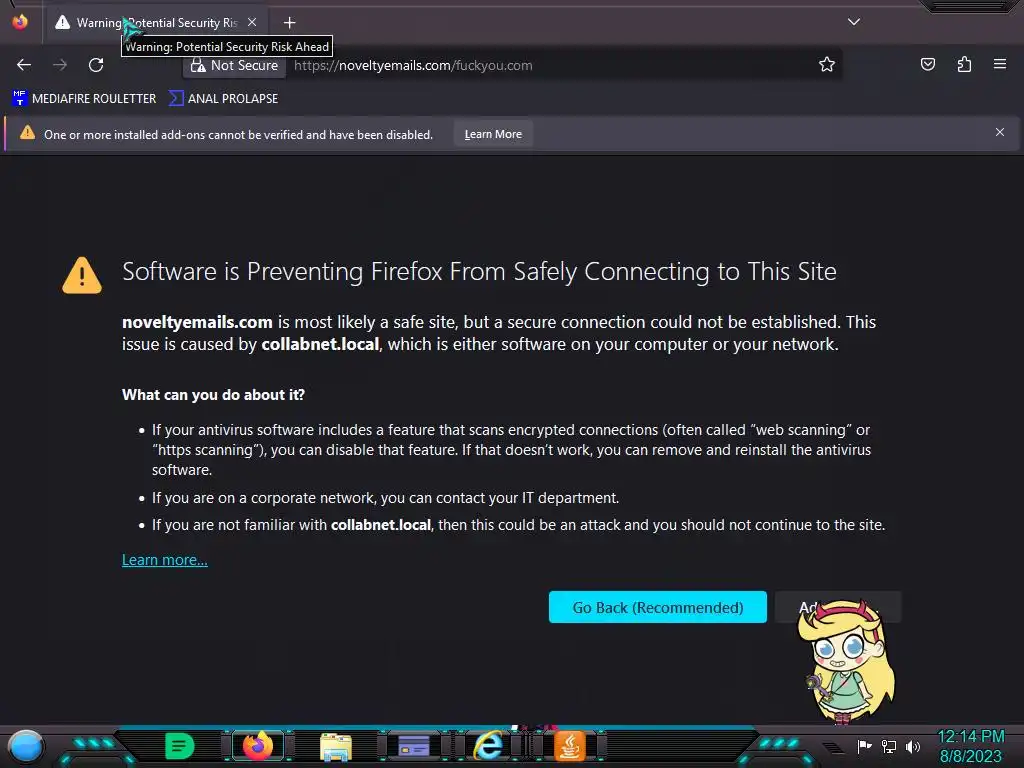The image size is (1024, 768).
Task: Click the Star Butterfly desktop mascot
Action: 846,662
